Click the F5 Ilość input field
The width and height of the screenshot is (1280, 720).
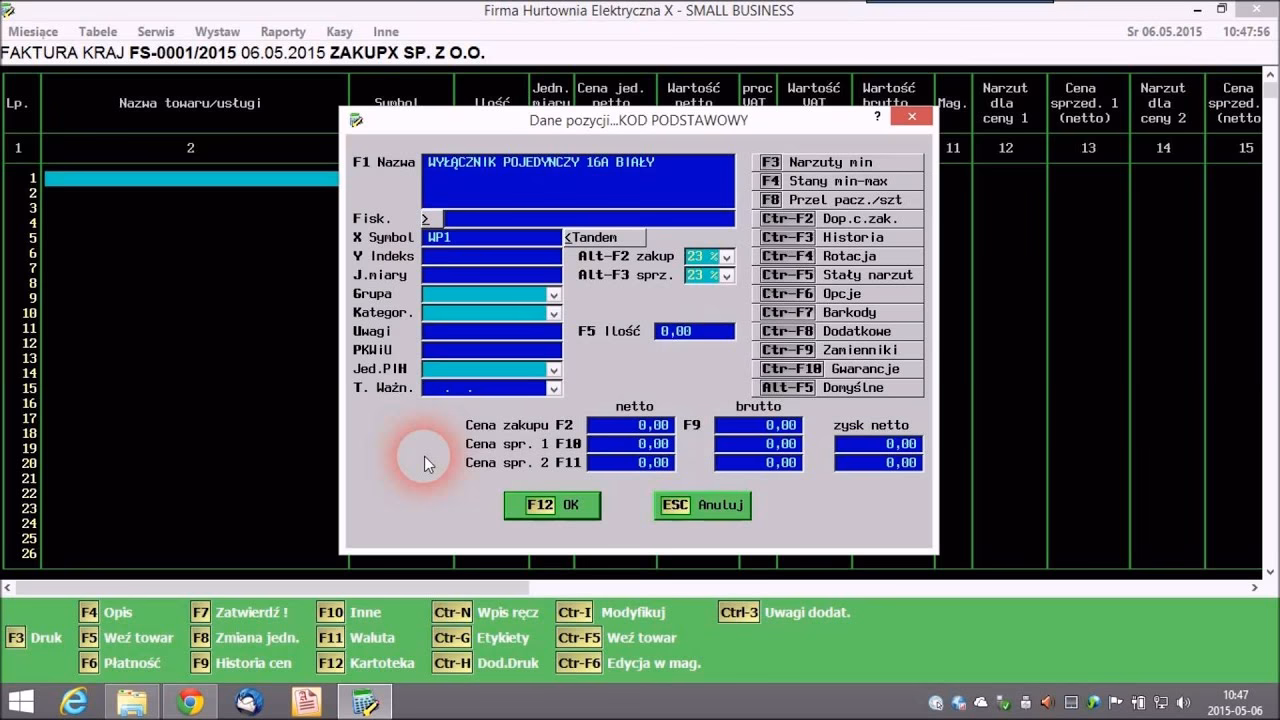[694, 332]
